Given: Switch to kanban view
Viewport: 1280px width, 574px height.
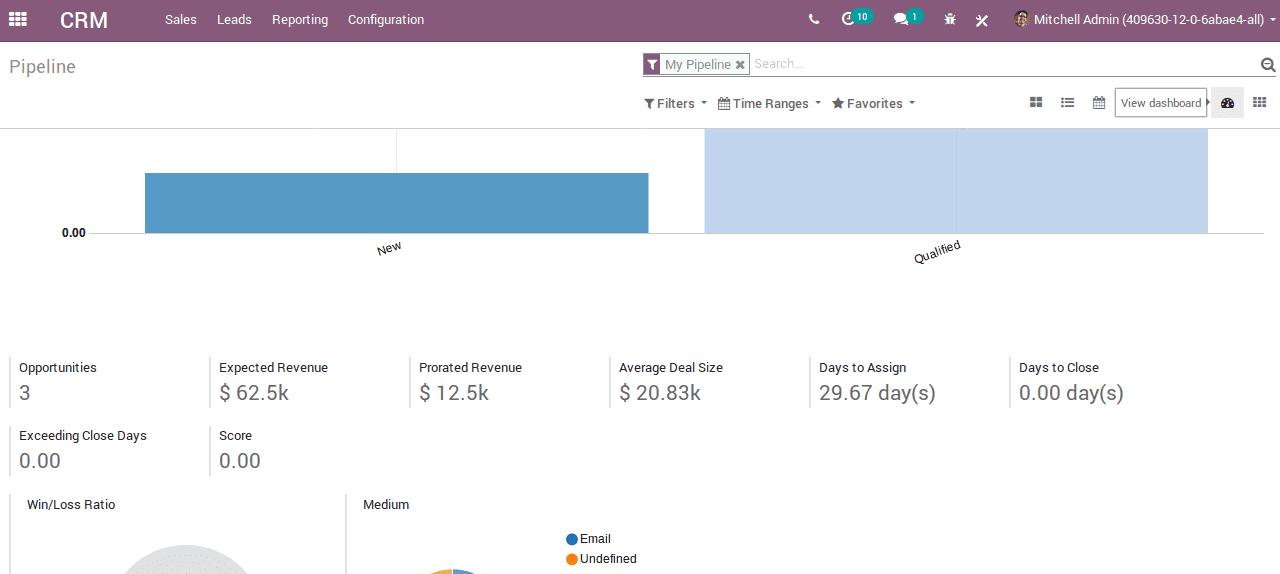Looking at the screenshot, I should [x=1036, y=103].
